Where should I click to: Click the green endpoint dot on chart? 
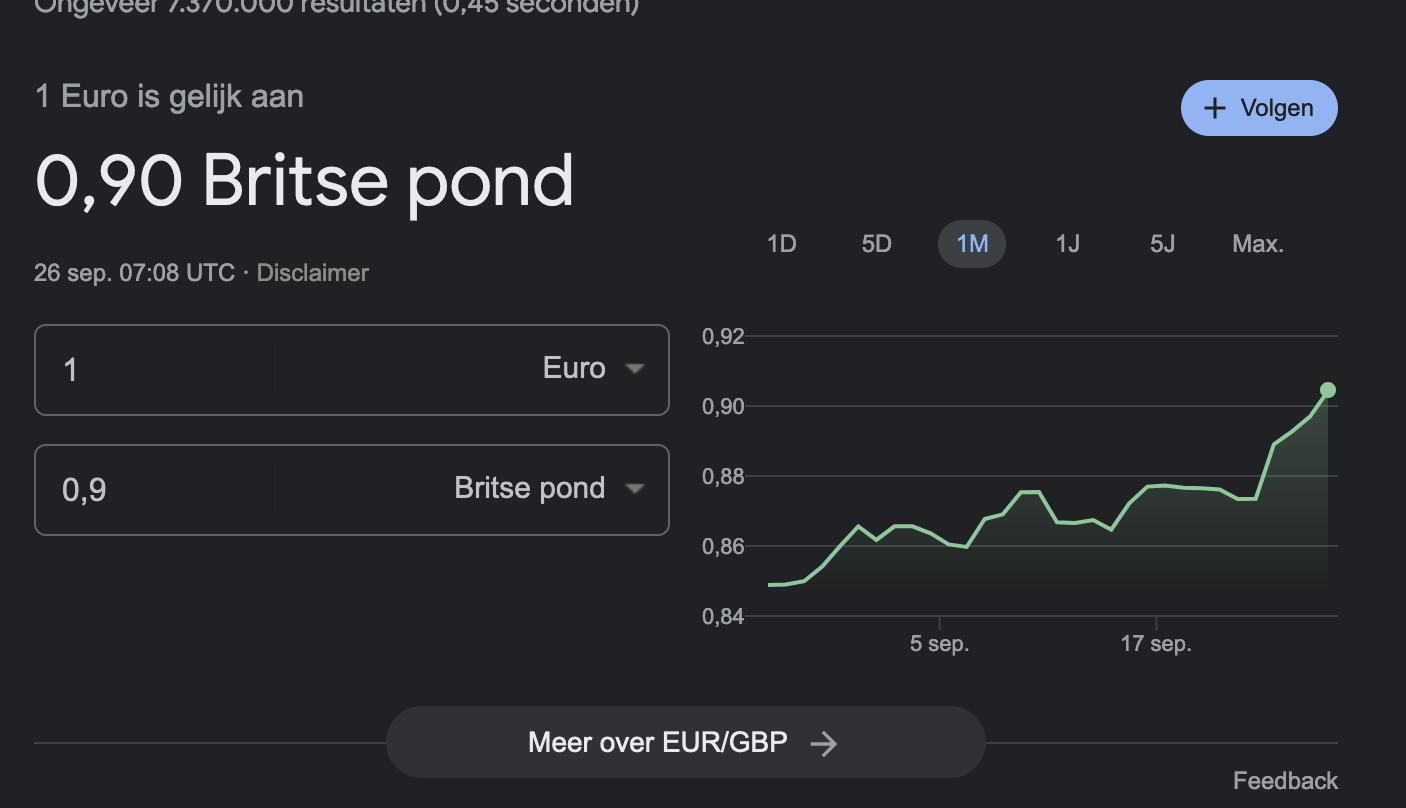pos(1328,390)
